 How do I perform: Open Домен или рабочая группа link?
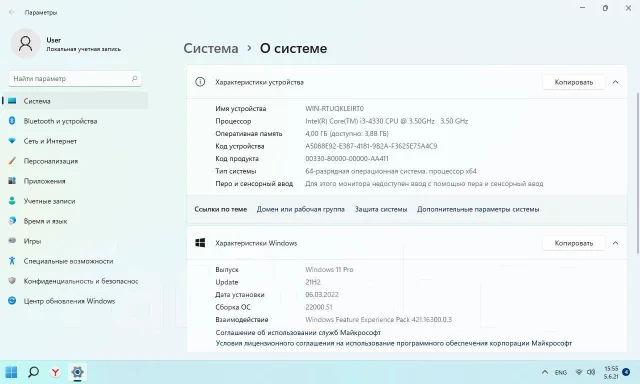[300, 209]
